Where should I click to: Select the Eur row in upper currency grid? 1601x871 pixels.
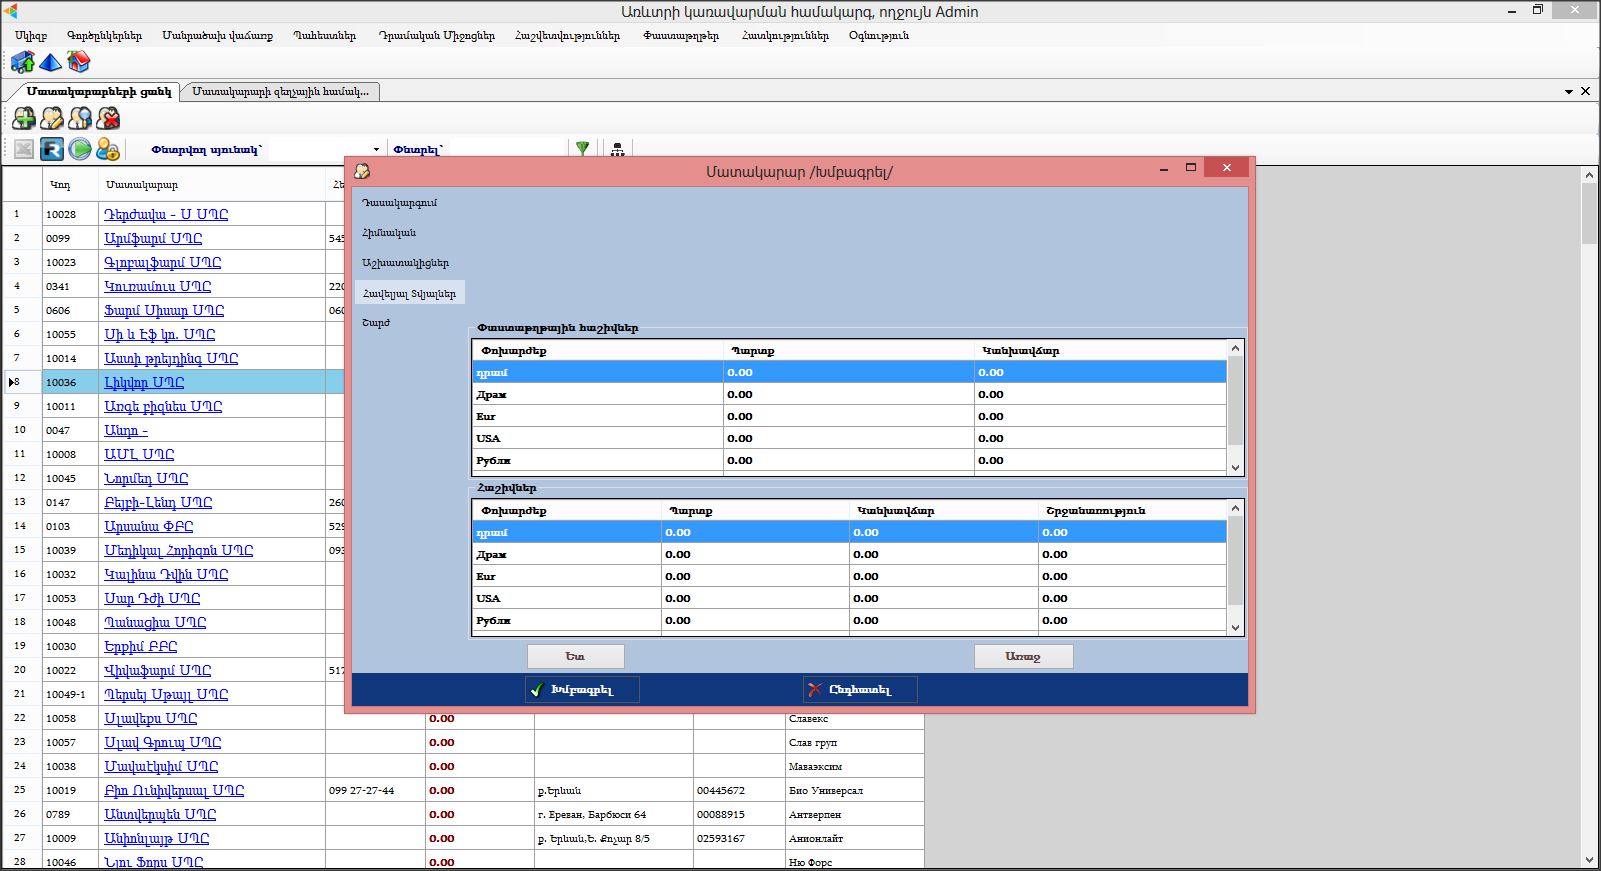point(598,417)
